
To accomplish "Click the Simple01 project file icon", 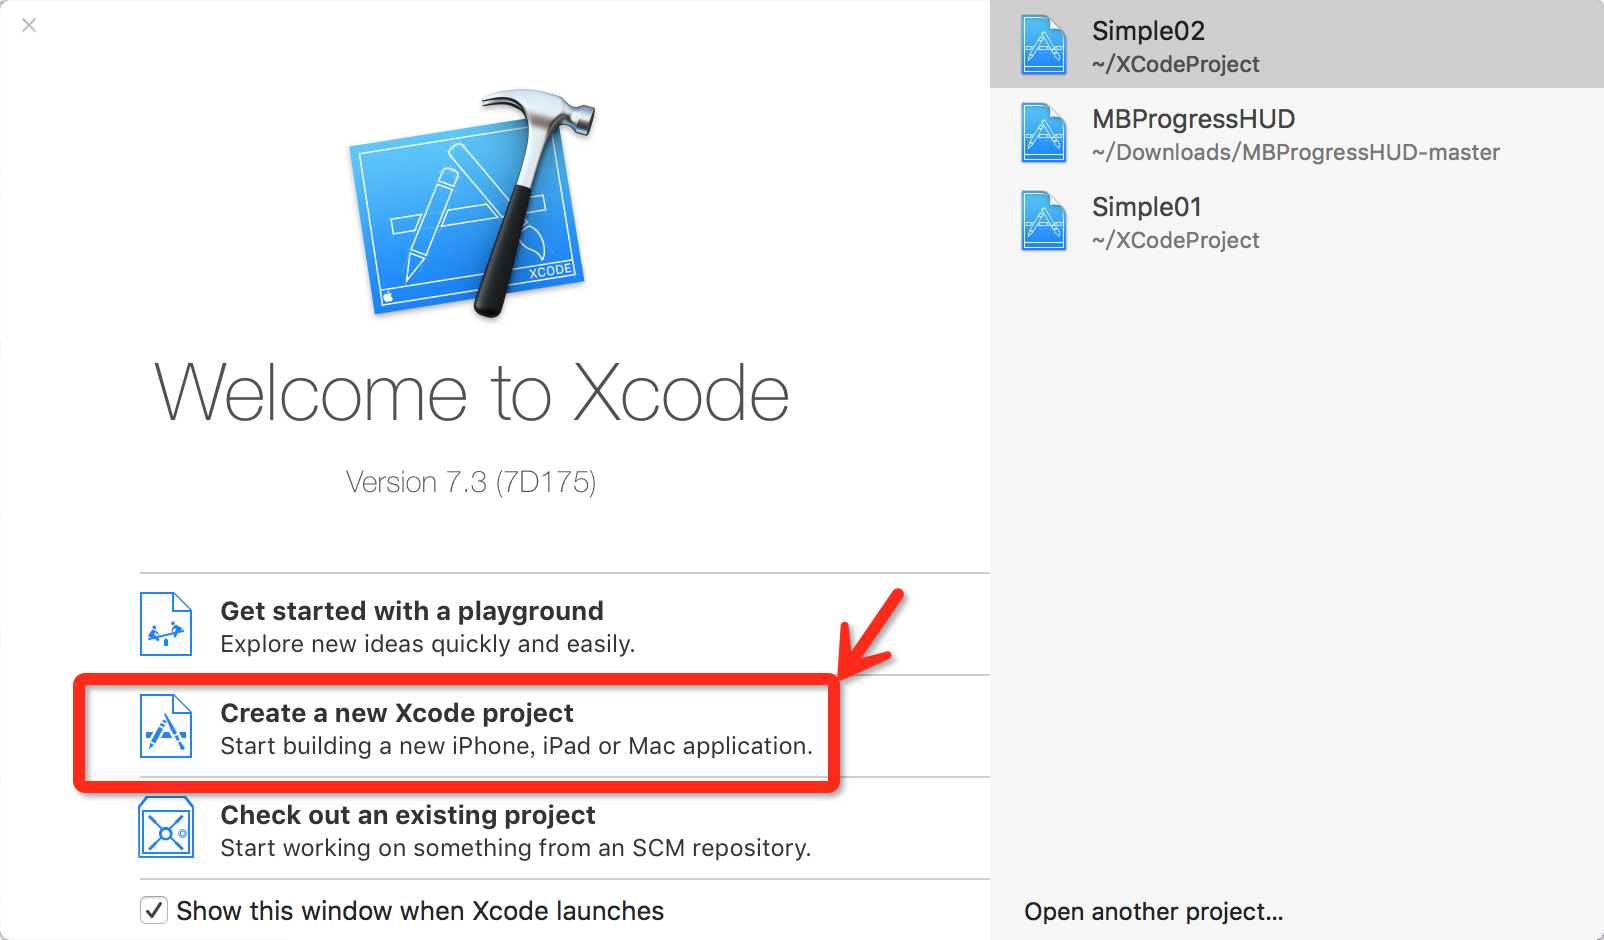I will pos(1044,221).
